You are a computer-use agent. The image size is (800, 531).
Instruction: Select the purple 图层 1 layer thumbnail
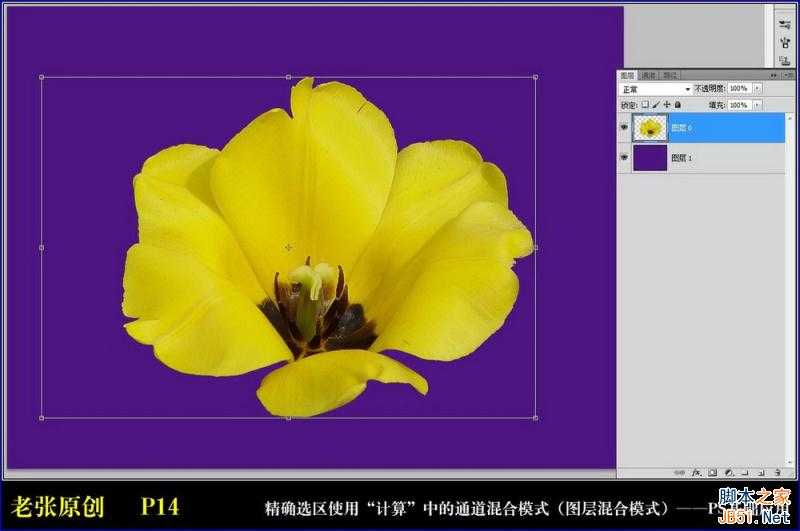[x=650, y=158]
